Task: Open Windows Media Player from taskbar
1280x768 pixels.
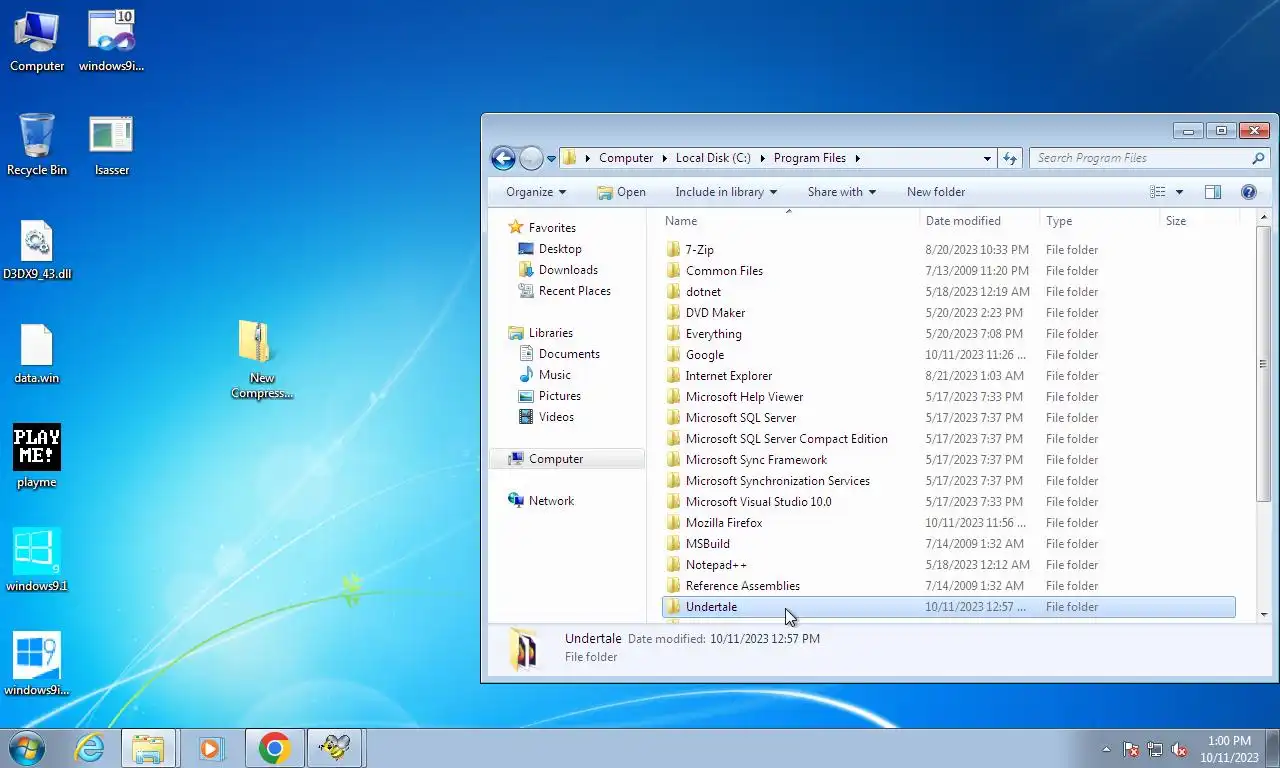Action: 211,748
